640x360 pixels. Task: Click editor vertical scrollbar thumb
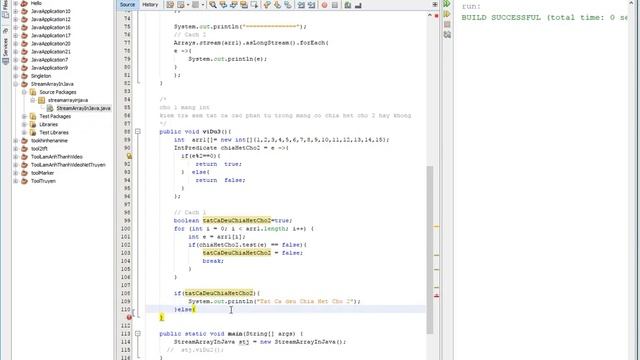pyautogui.click(x=430, y=249)
